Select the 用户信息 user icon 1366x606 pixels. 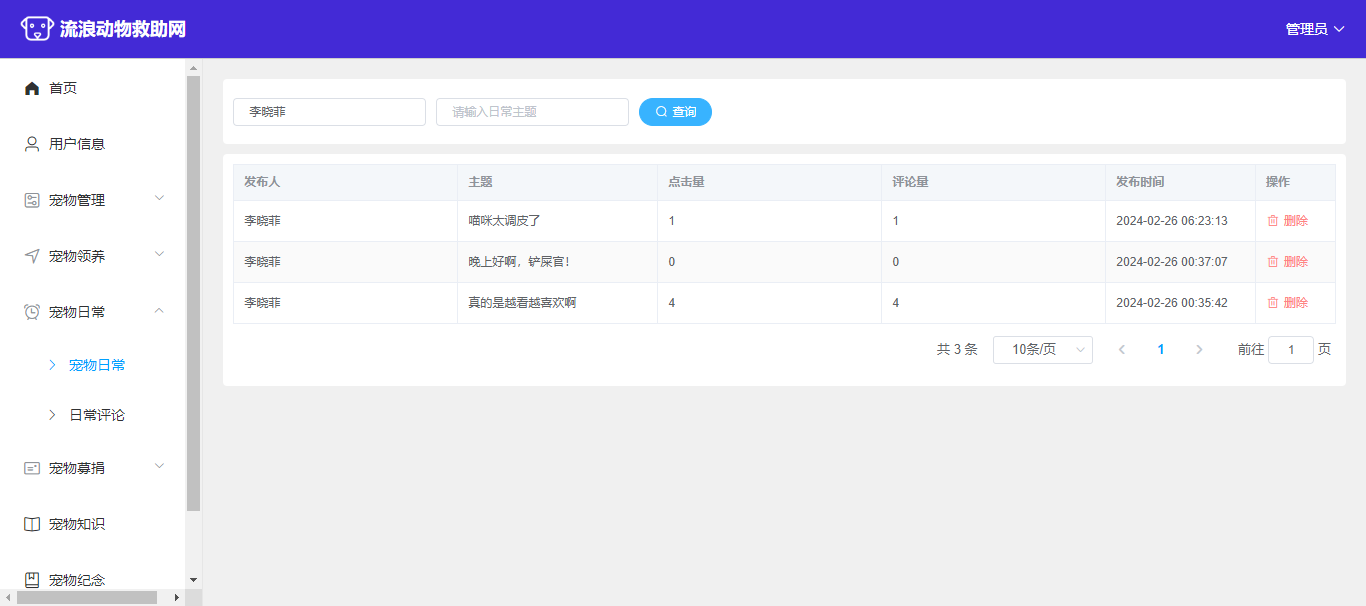(32, 144)
